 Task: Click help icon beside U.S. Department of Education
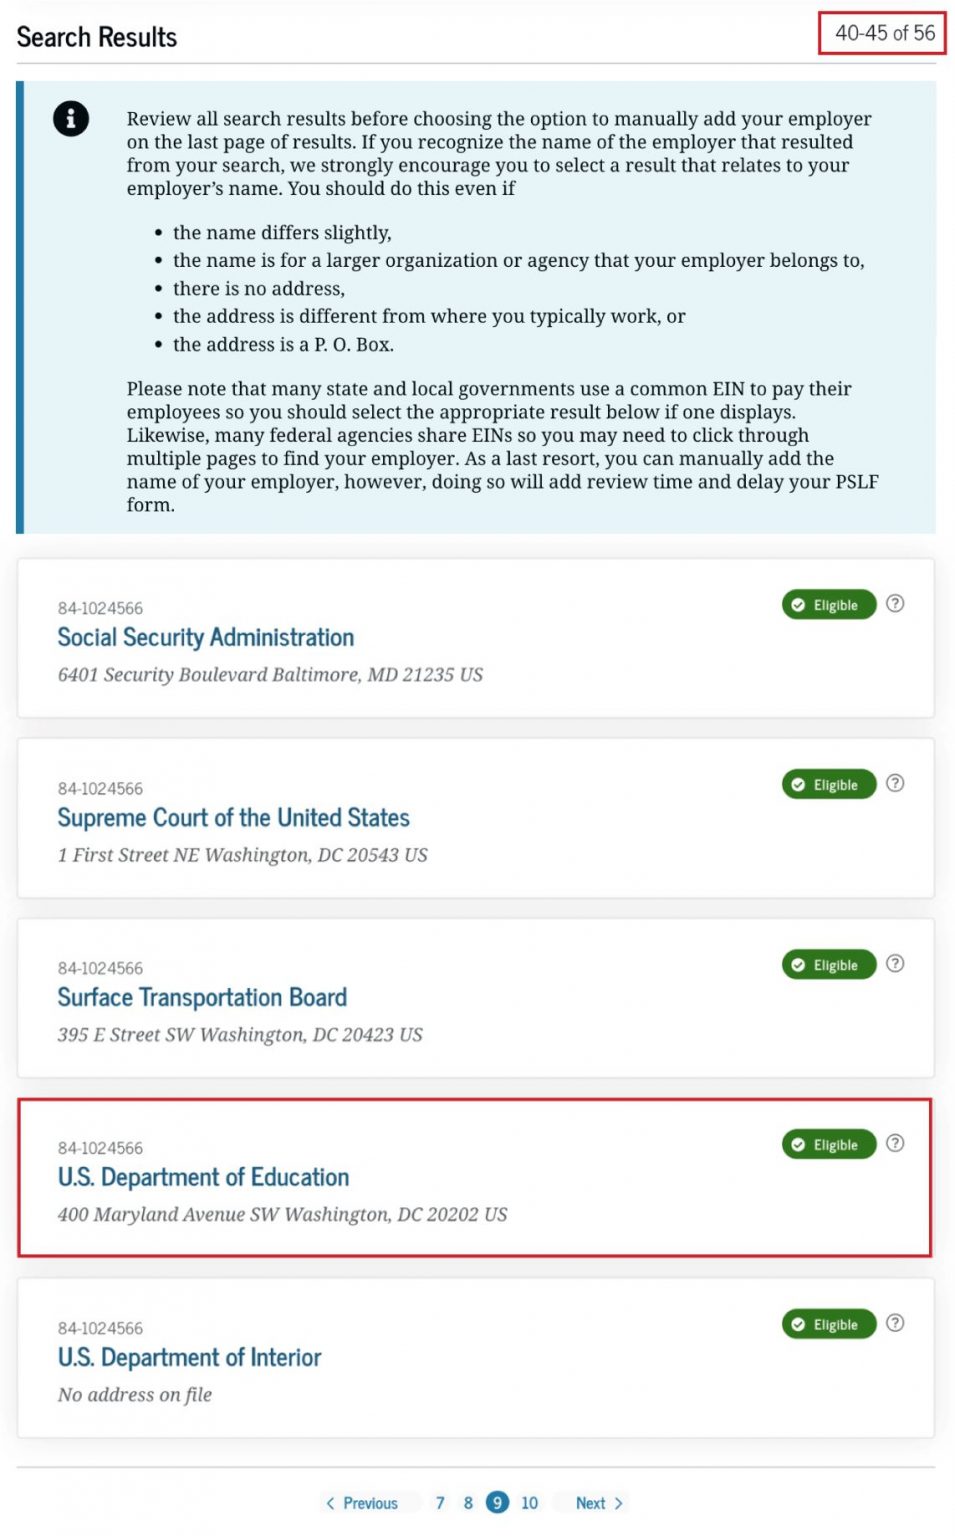[x=895, y=1143]
